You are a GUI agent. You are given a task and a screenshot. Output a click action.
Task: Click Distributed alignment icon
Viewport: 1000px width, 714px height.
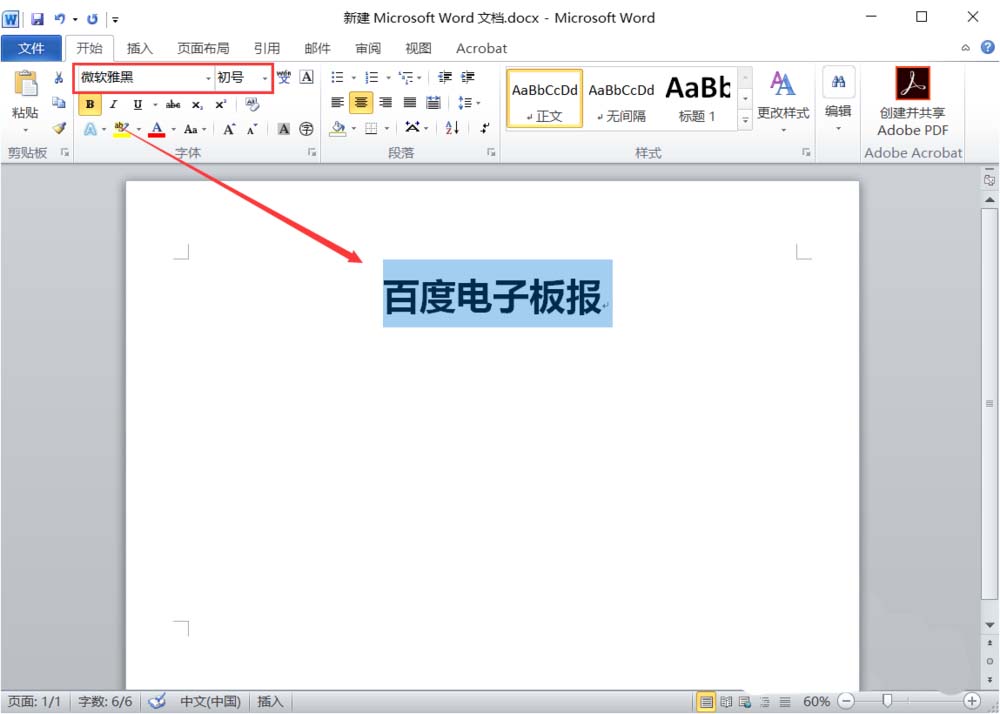(x=434, y=103)
